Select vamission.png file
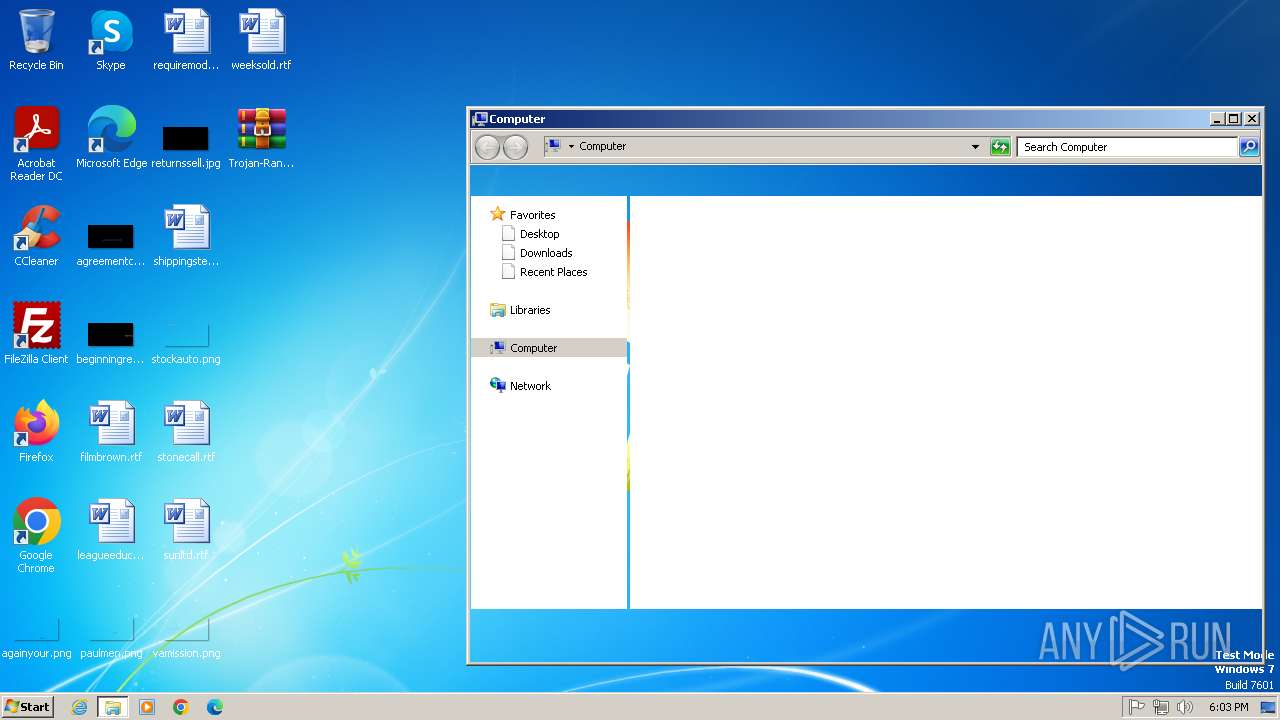The image size is (1280, 720). [186, 640]
